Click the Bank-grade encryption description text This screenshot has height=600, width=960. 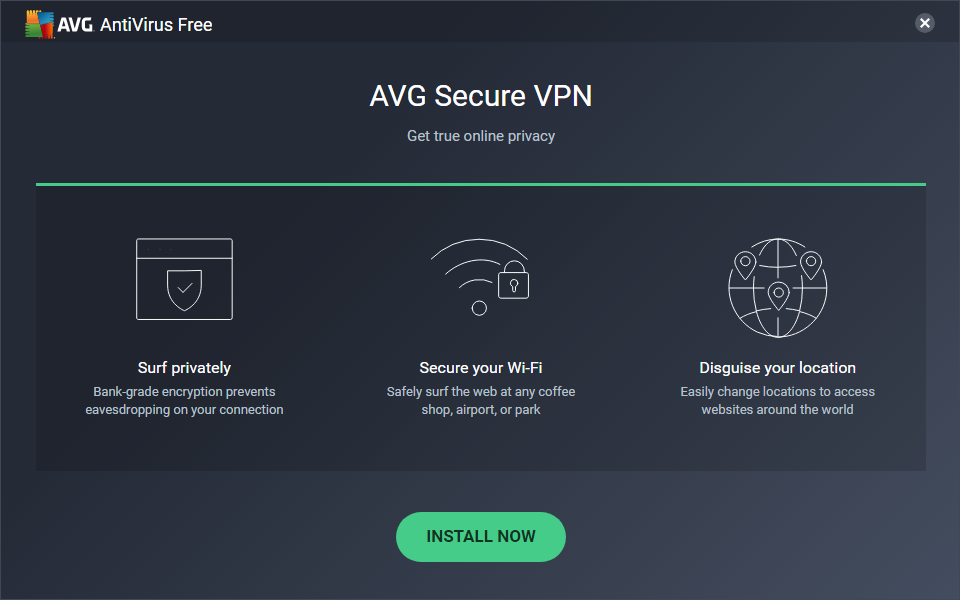tap(184, 401)
